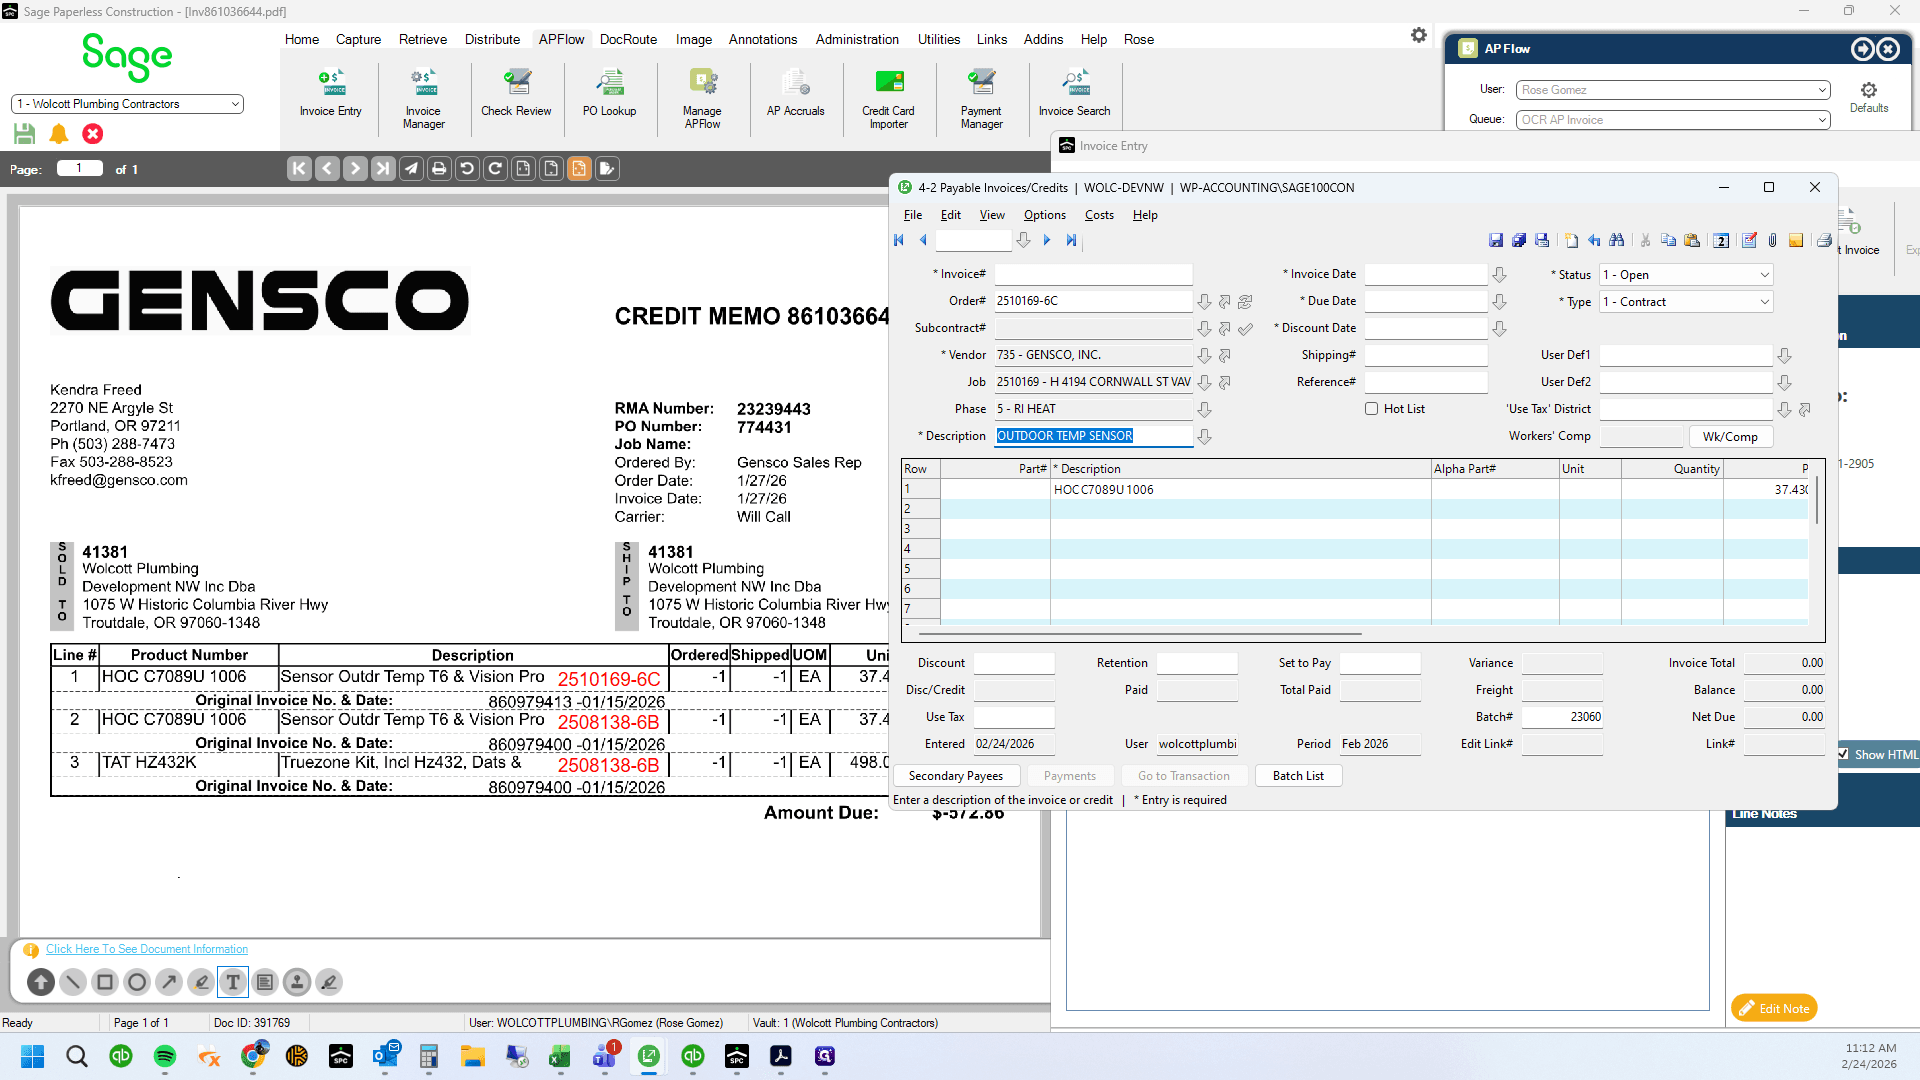Open the Queue dropdown OCR AP Invoice
The height and width of the screenshot is (1080, 1920).
[x=1673, y=120]
